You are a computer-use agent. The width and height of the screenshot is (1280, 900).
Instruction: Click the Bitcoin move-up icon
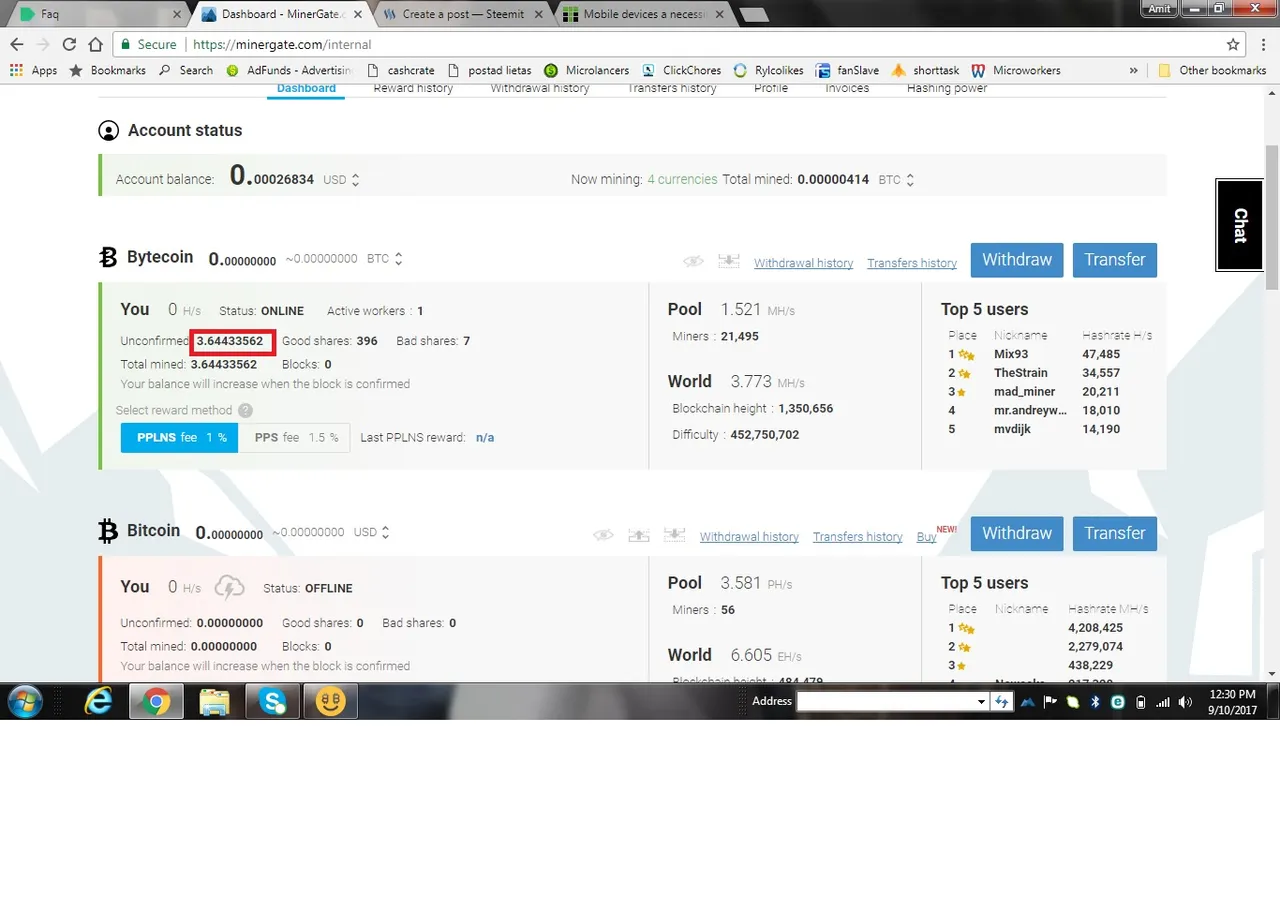click(x=639, y=535)
